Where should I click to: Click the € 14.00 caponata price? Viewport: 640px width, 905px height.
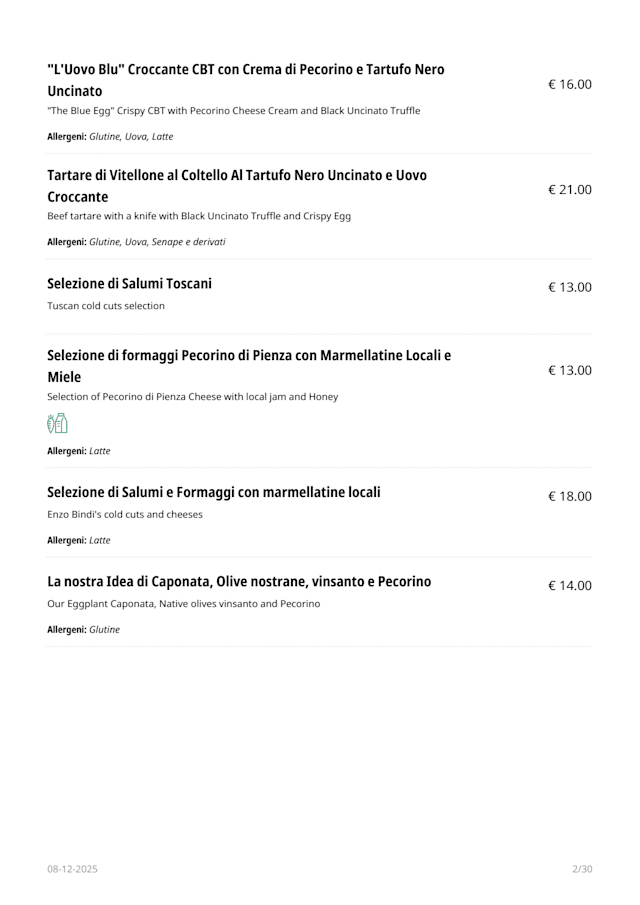click(569, 586)
